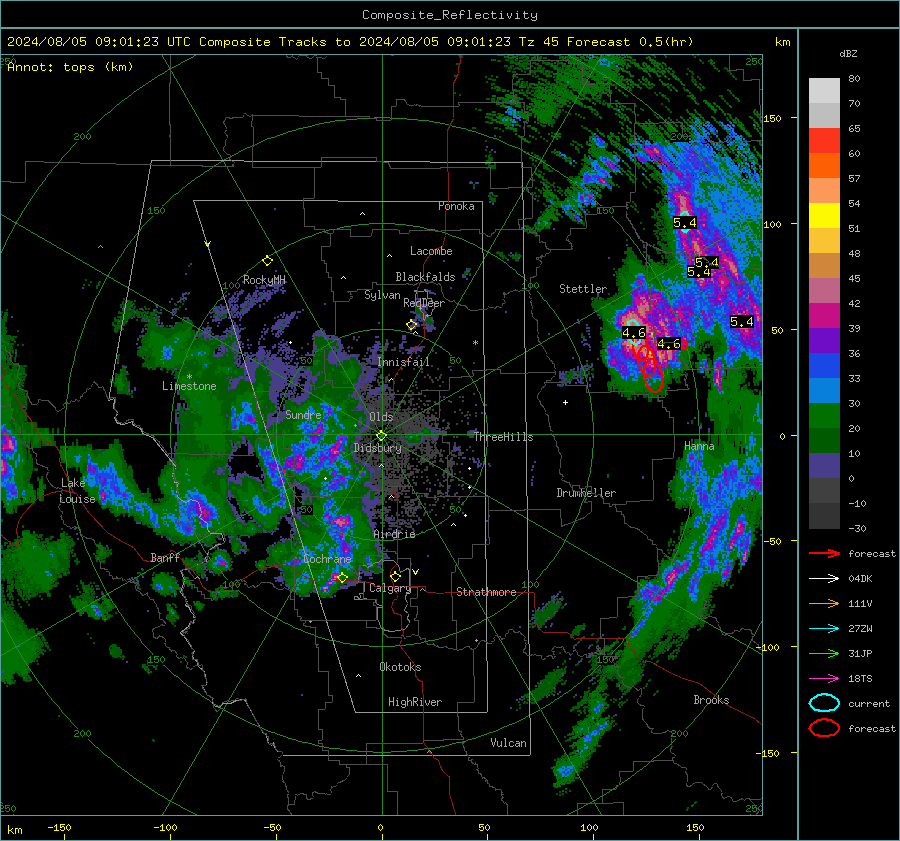This screenshot has width=900, height=841.
Task: Click the 'Innisfail' town label
Action: click(404, 362)
